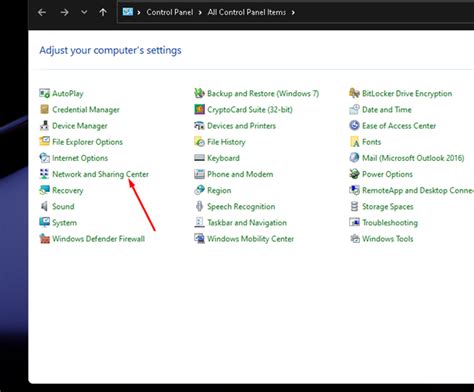Screen dimensions: 474x392
Task: Open Region link
Action: 219,190
